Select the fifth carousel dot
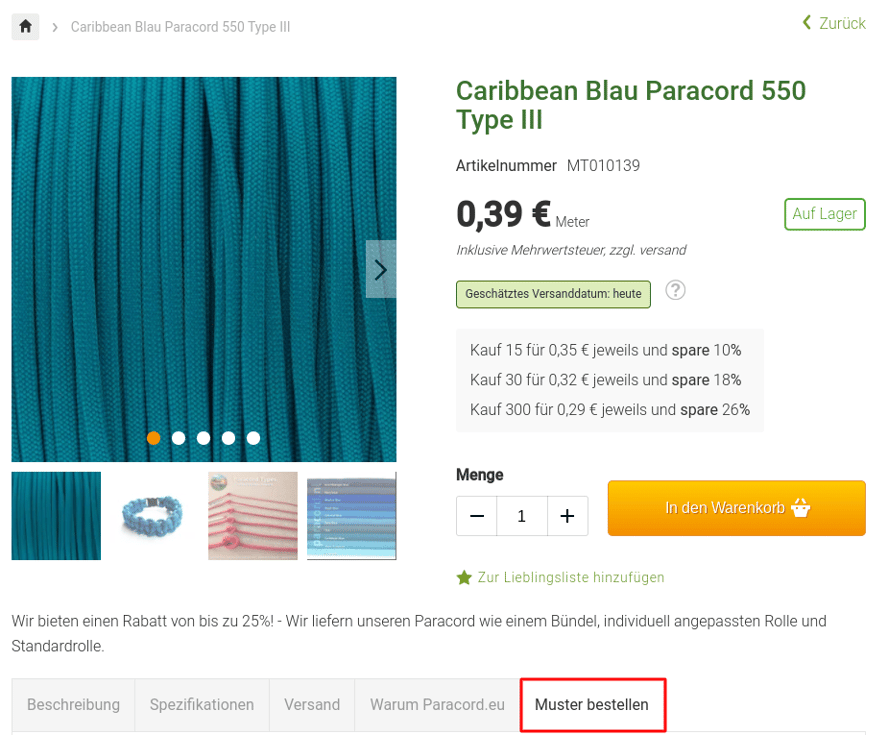This screenshot has width=888, height=735. [253, 438]
